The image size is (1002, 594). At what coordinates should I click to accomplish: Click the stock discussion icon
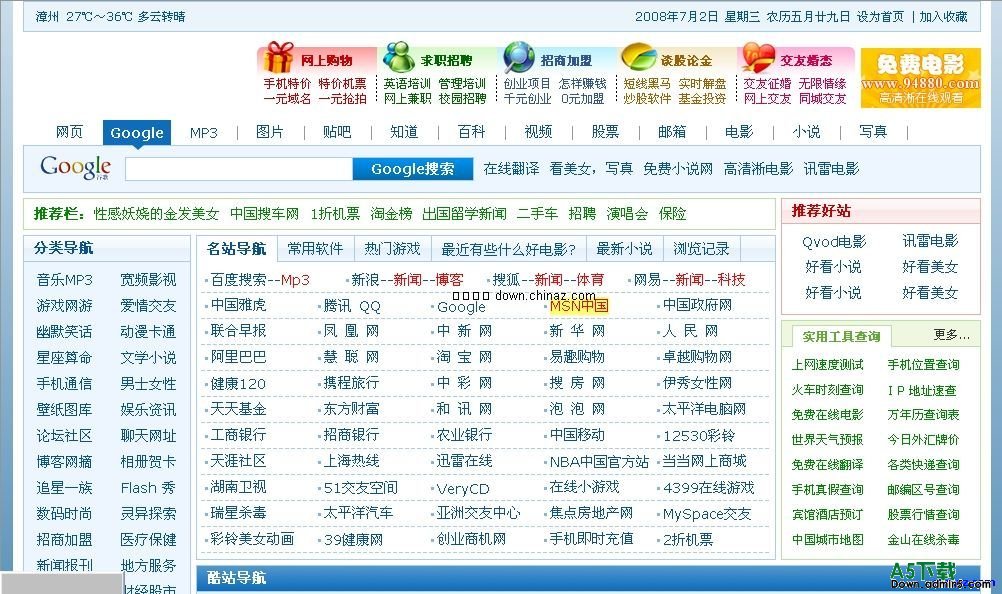tap(638, 57)
